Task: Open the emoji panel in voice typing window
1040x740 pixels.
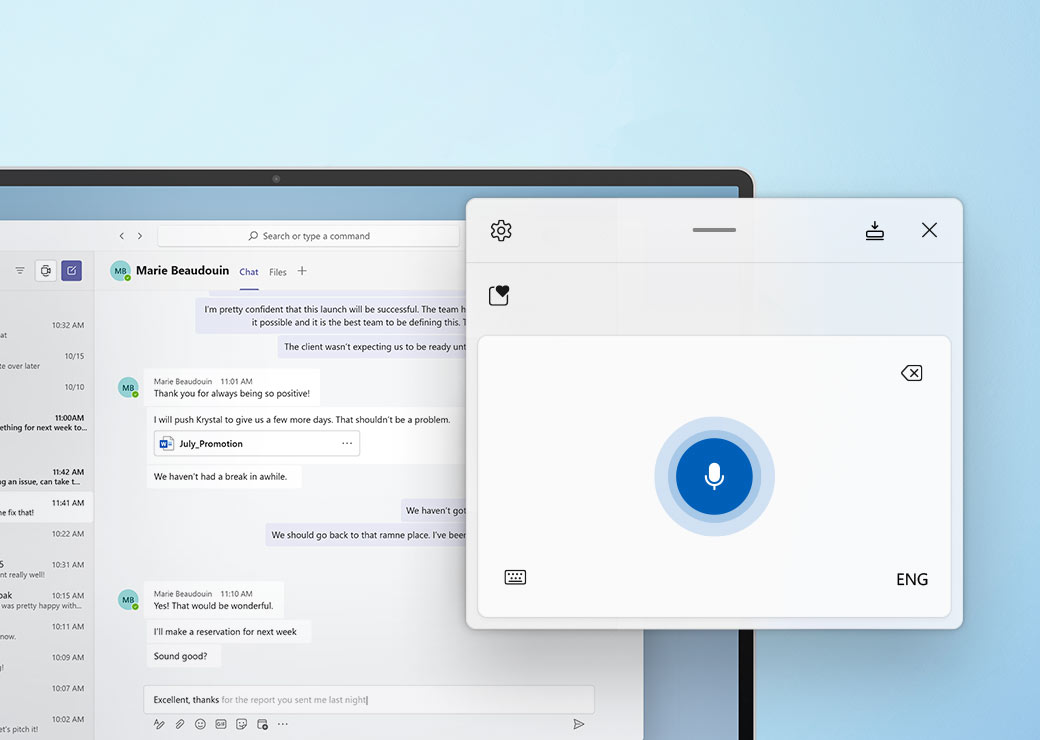Action: 499,295
